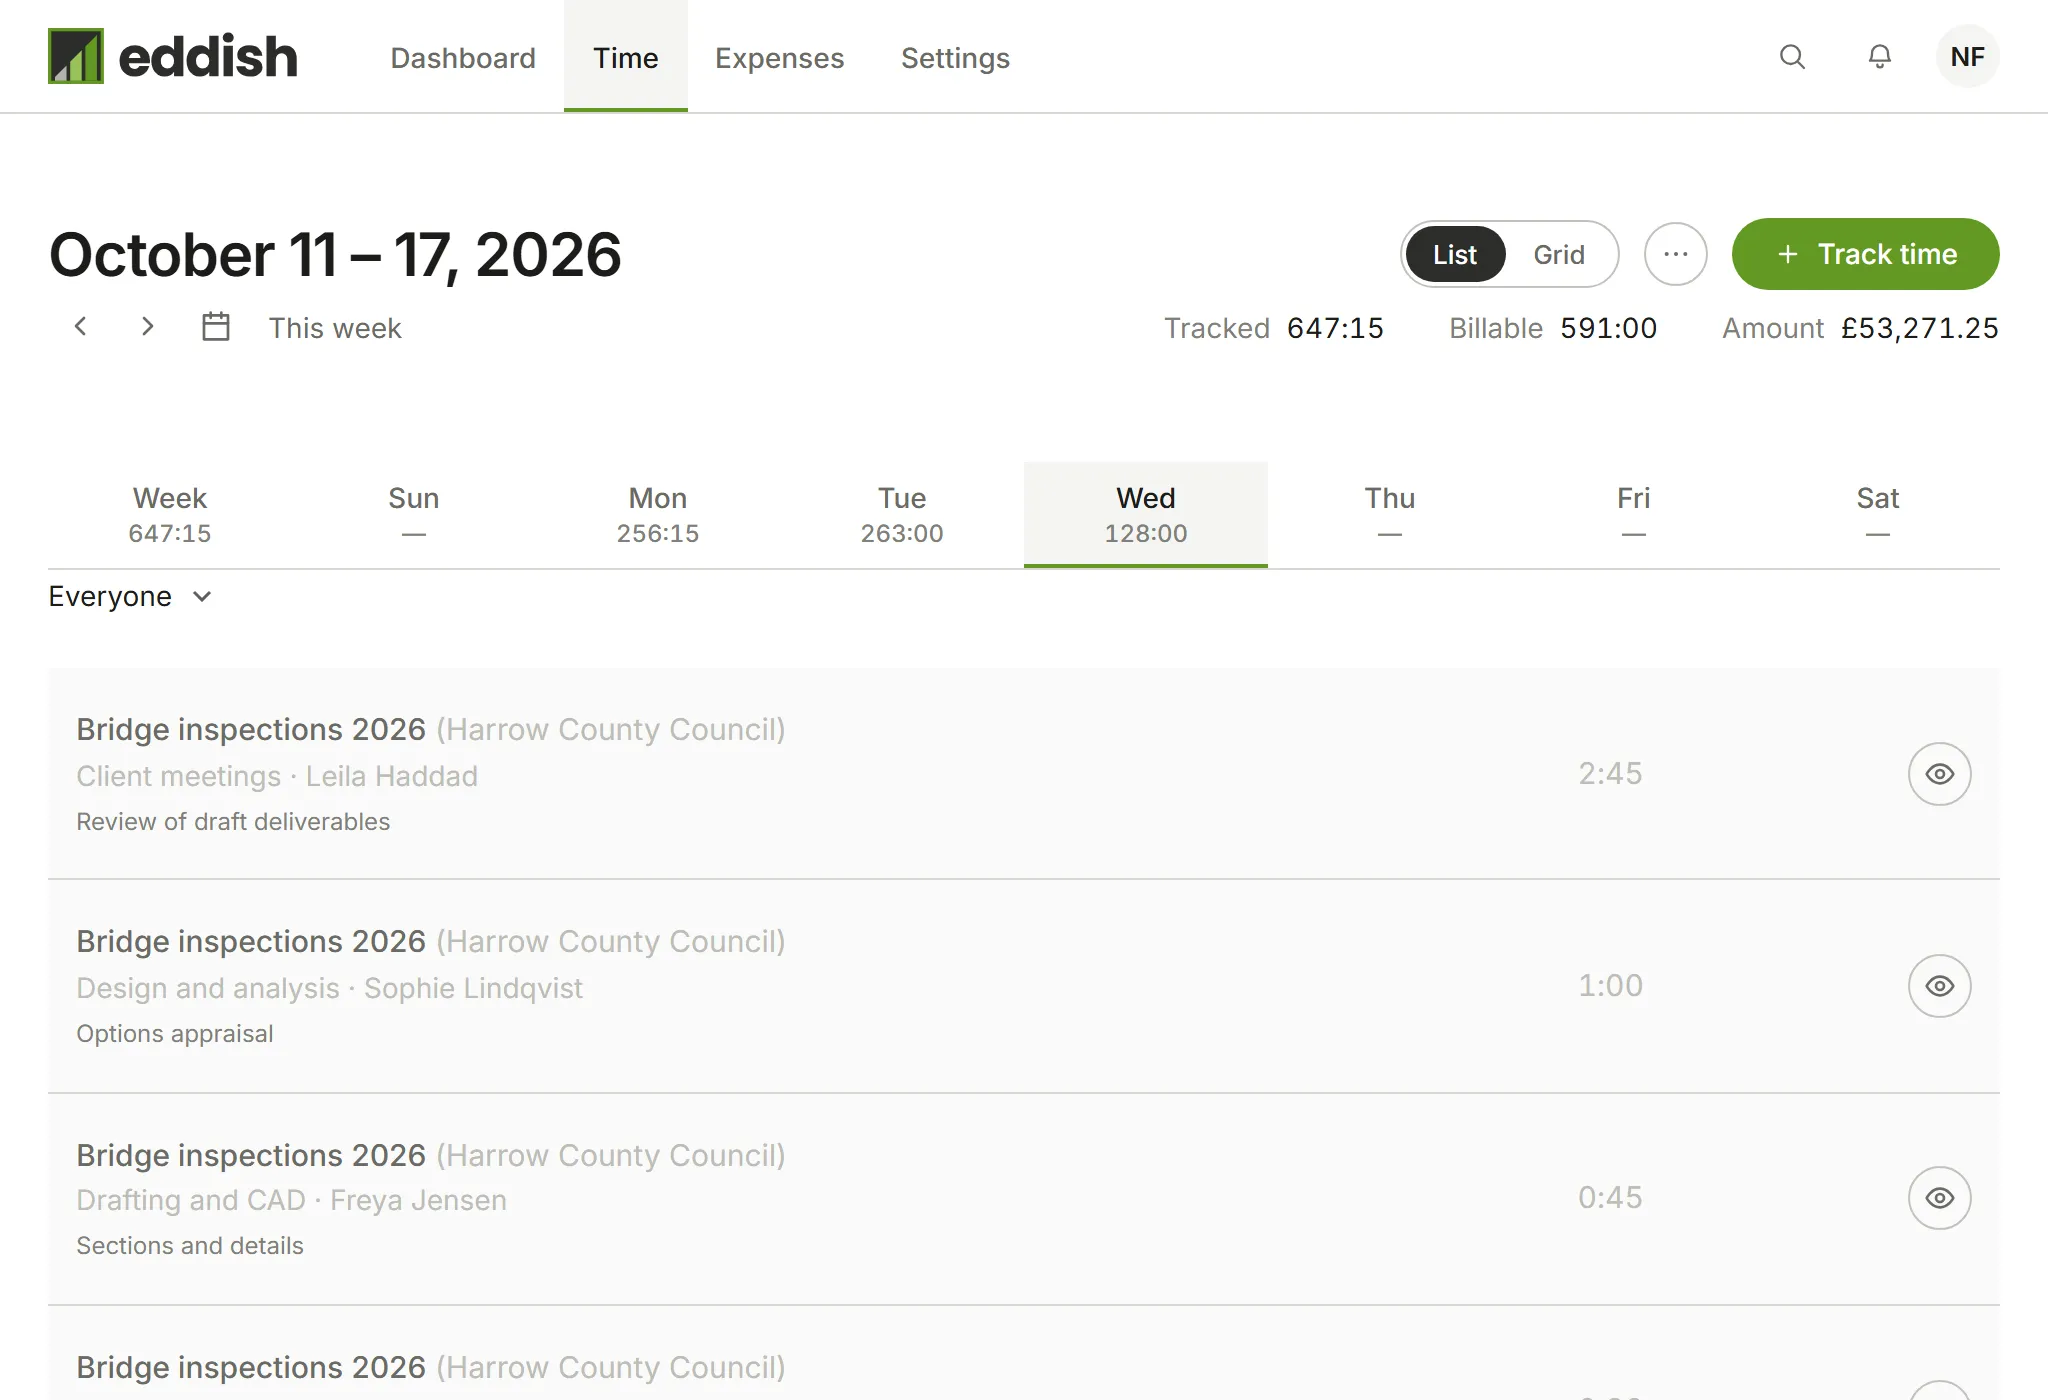This screenshot has width=2048, height=1400.
Task: Go to next week arrow
Action: coord(147,327)
